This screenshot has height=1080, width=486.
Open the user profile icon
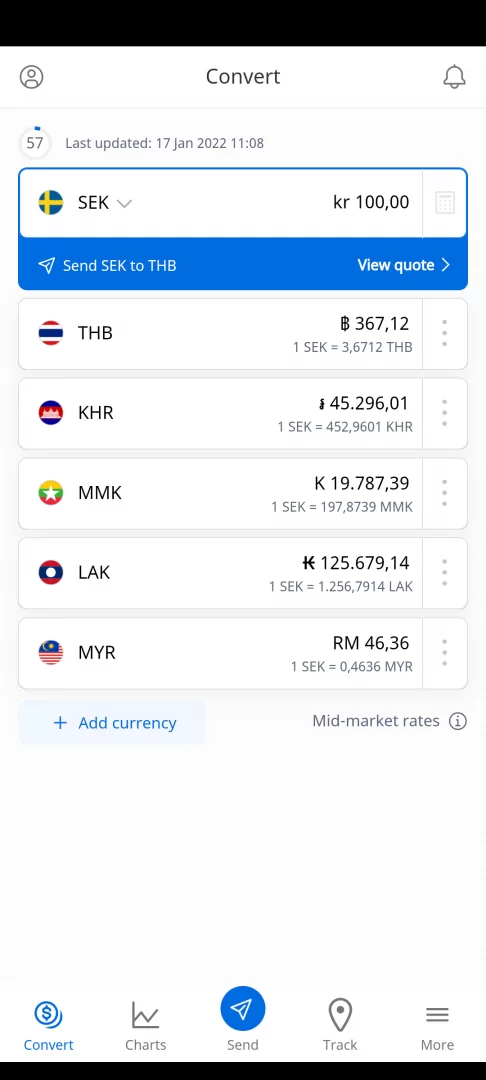coord(31,76)
